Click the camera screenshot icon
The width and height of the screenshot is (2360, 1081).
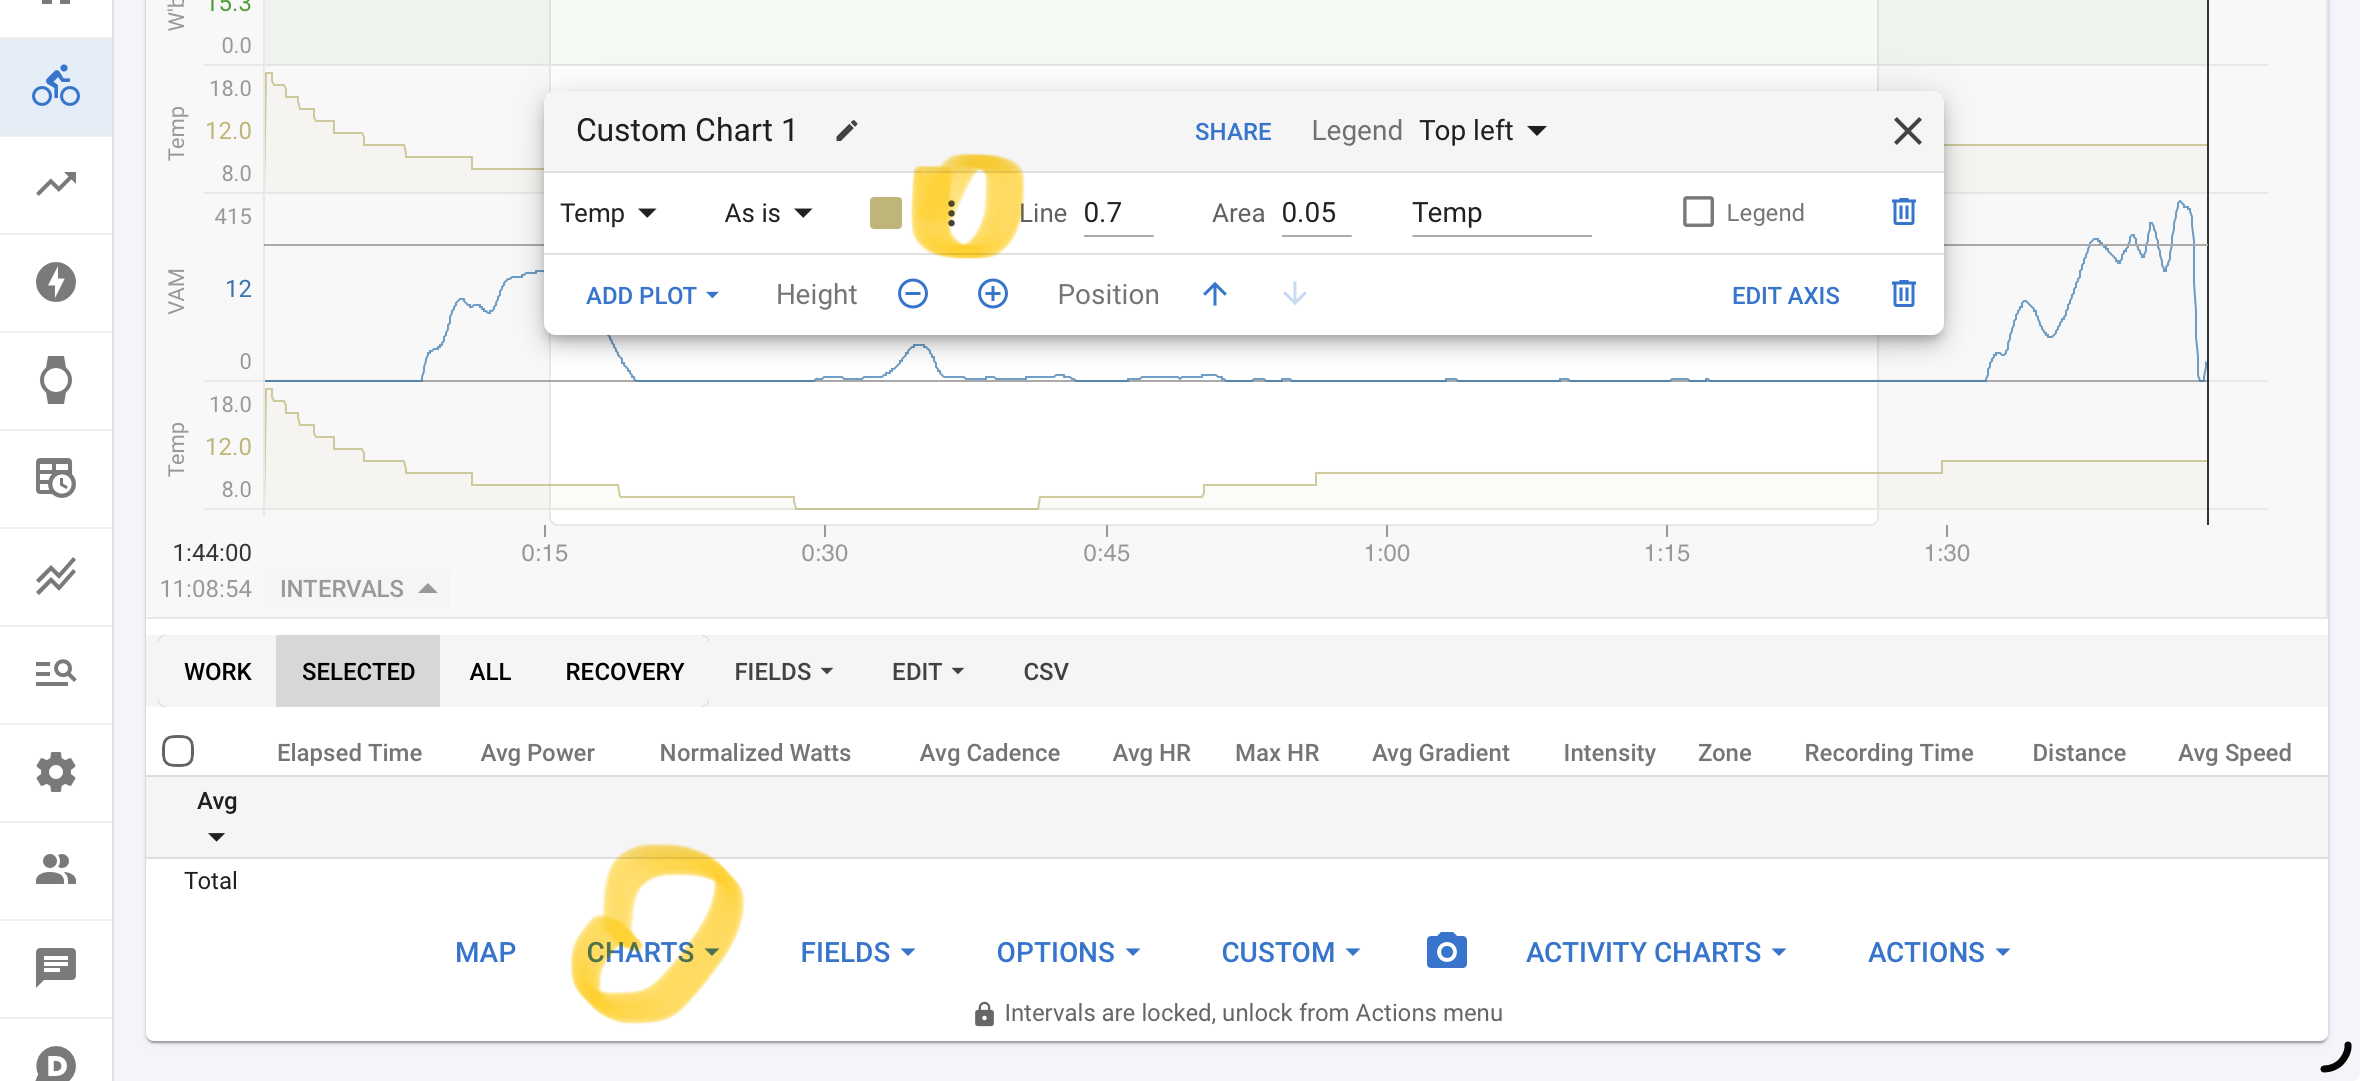coord(1446,951)
